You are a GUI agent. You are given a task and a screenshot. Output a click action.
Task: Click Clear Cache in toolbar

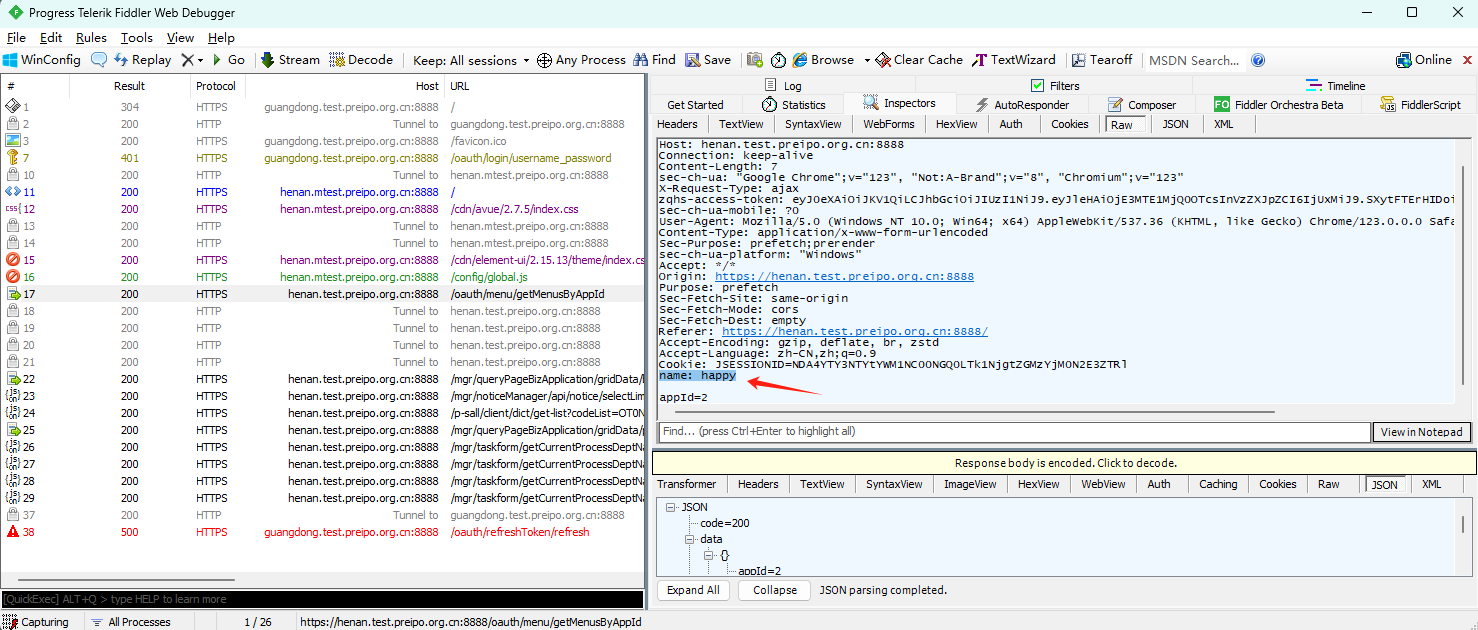(919, 60)
